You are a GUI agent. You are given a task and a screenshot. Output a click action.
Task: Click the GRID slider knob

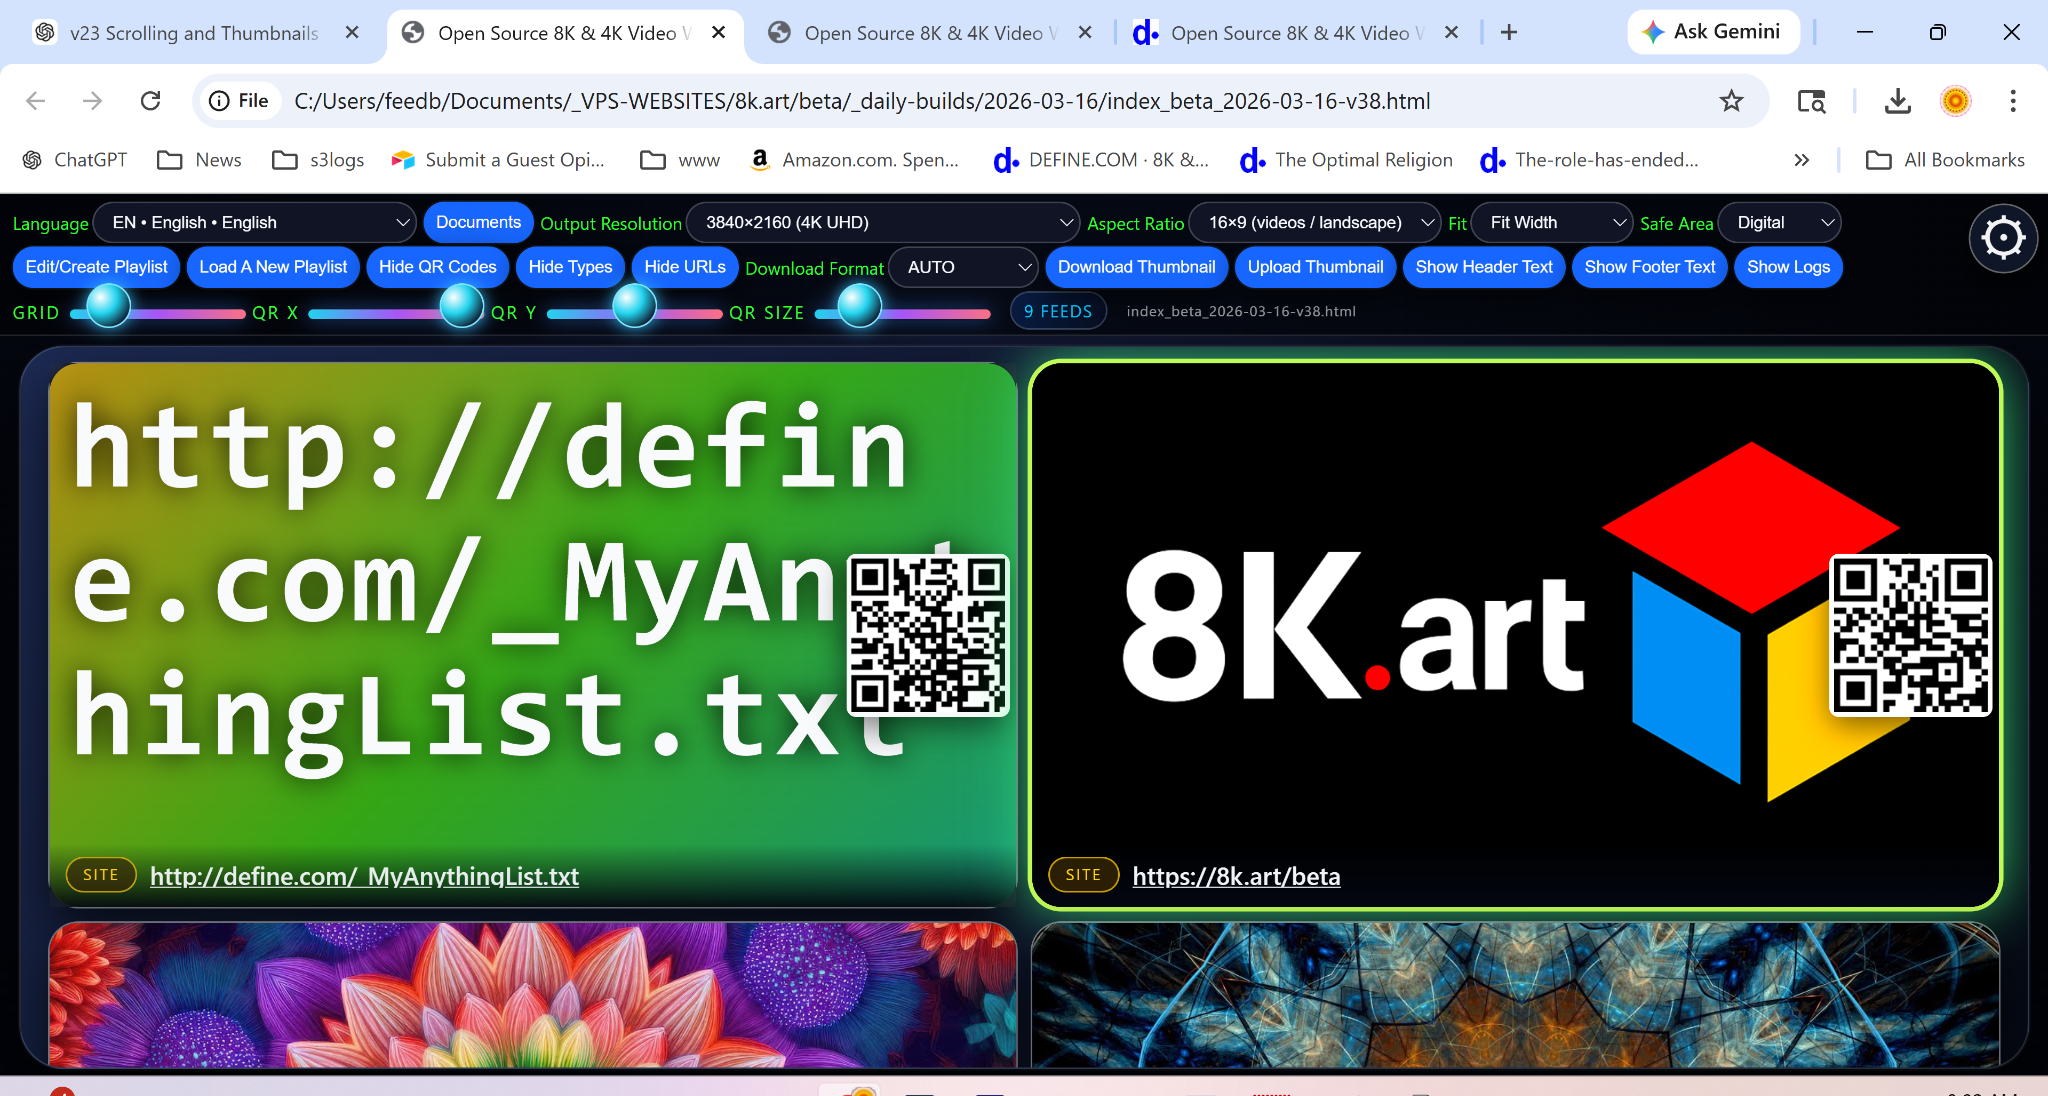click(109, 306)
